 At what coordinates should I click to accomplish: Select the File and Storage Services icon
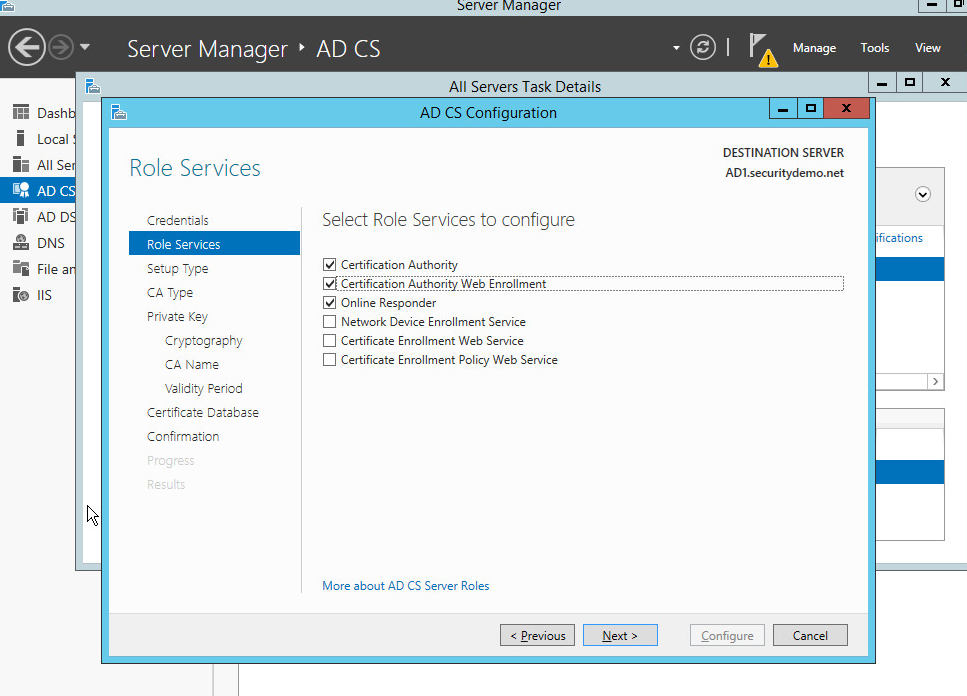pos(21,268)
